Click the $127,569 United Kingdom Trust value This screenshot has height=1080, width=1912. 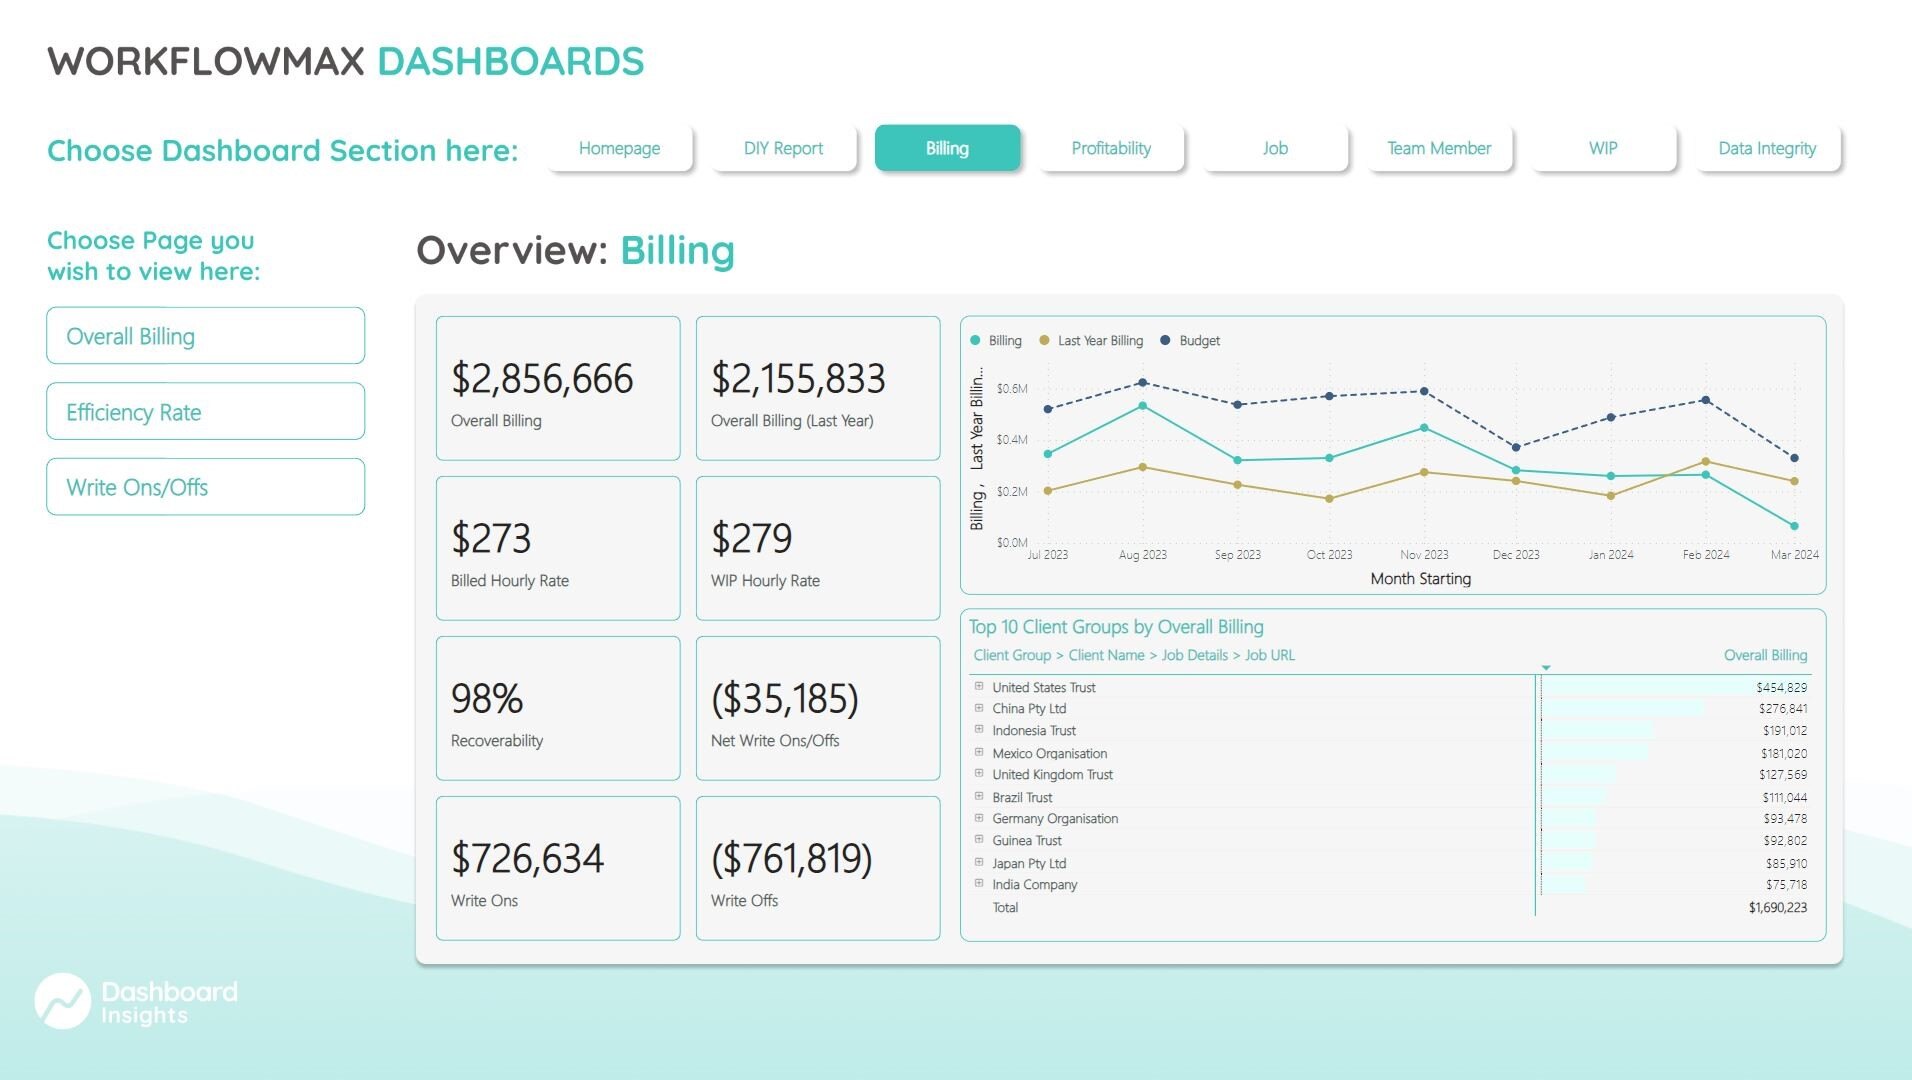(x=1783, y=775)
